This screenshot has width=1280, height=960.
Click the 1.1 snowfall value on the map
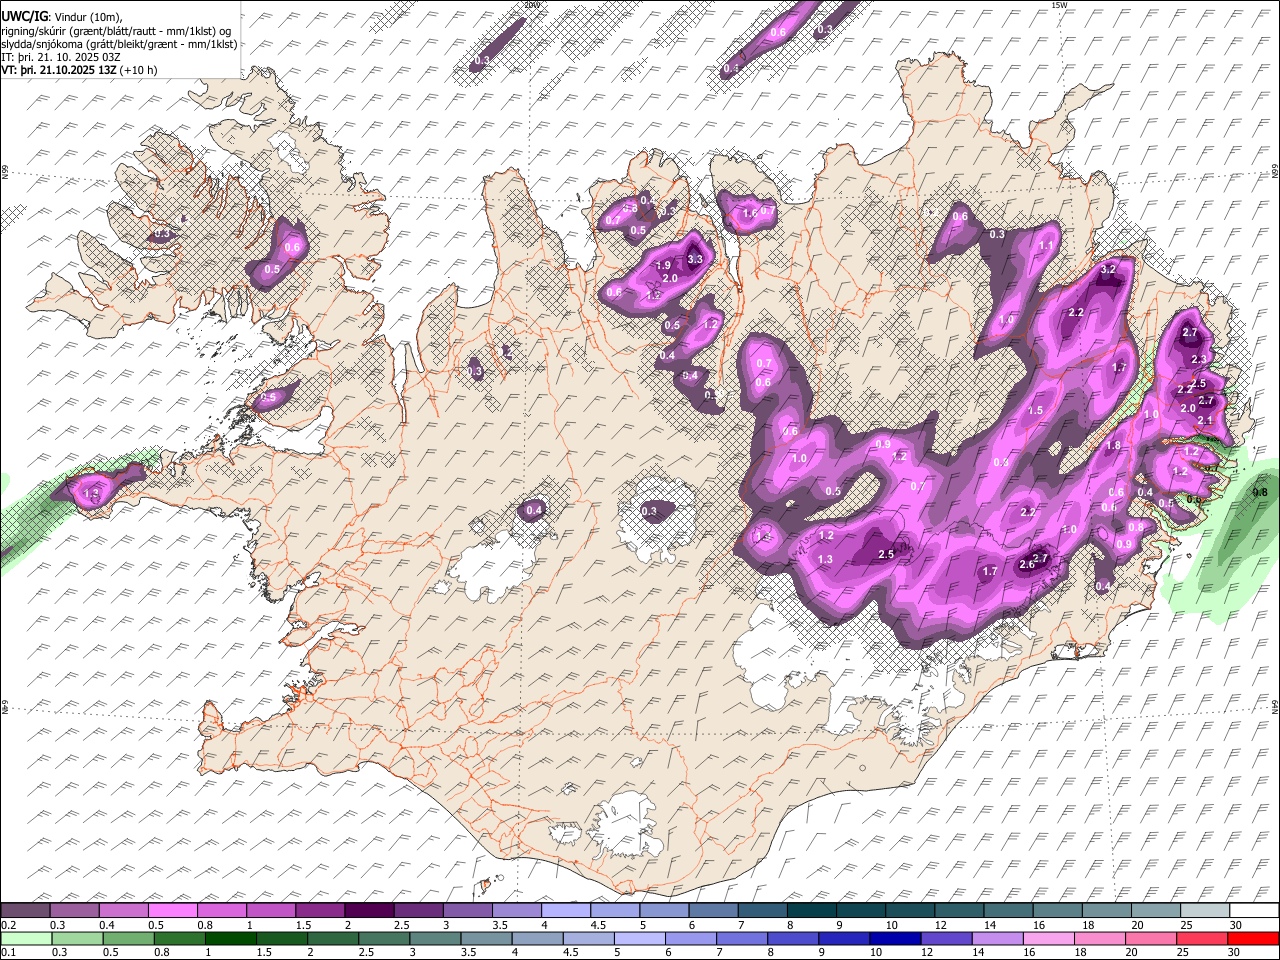click(1047, 245)
